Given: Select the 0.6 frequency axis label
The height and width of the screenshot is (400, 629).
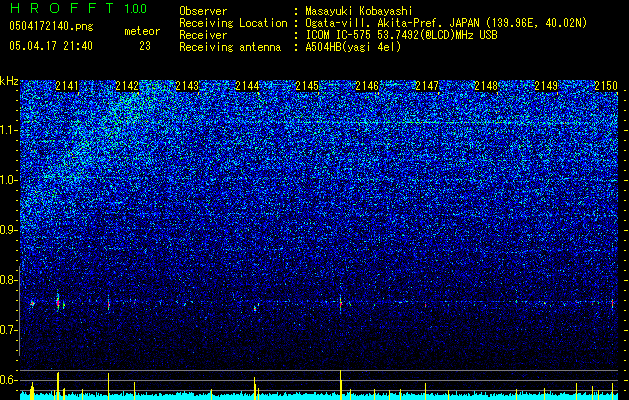Looking at the screenshot, I should point(9,380).
